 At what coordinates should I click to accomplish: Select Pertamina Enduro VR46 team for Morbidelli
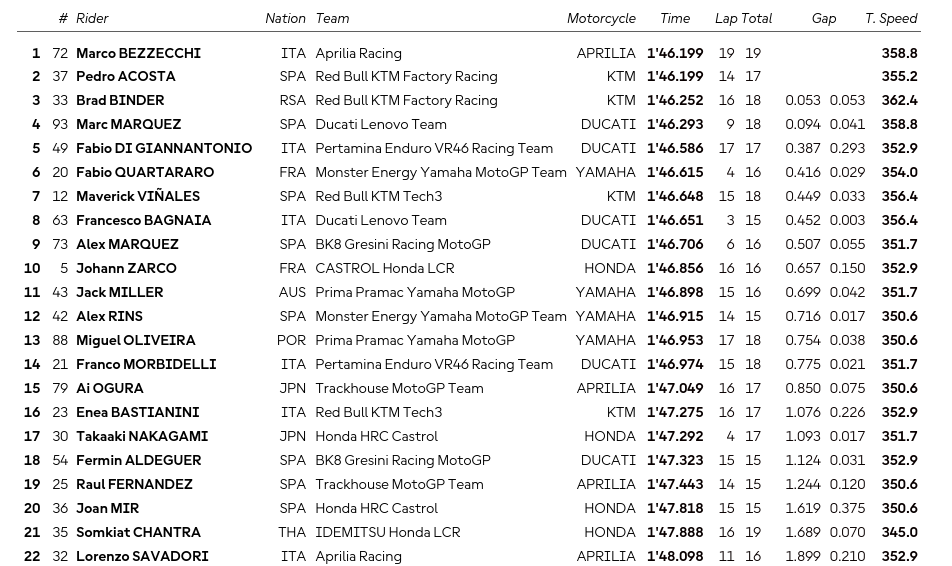(434, 364)
